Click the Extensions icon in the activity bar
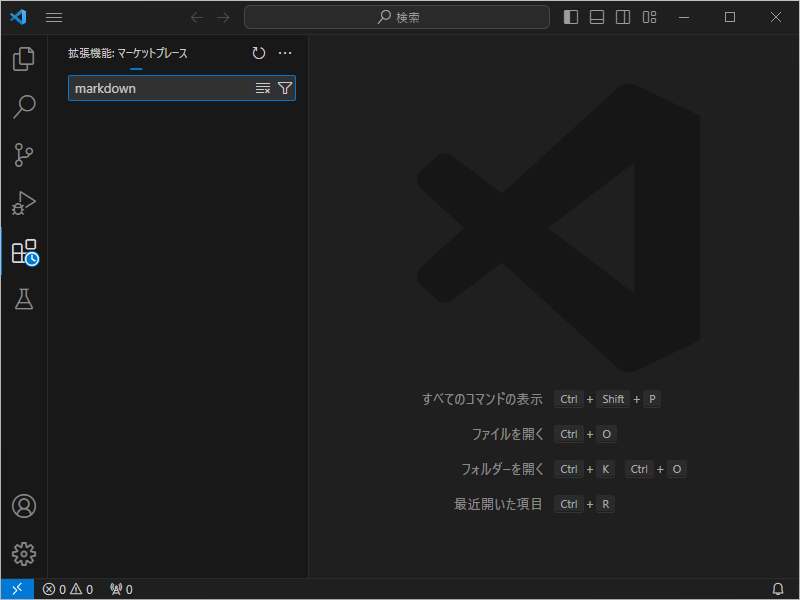Screen dimensions: 800x600 pyautogui.click(x=23, y=252)
